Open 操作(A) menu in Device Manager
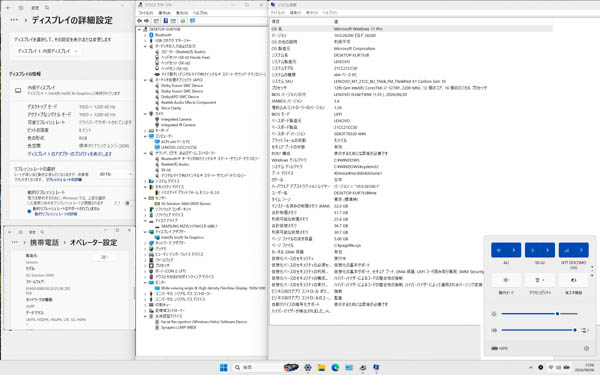The image size is (600, 375). pos(165,13)
